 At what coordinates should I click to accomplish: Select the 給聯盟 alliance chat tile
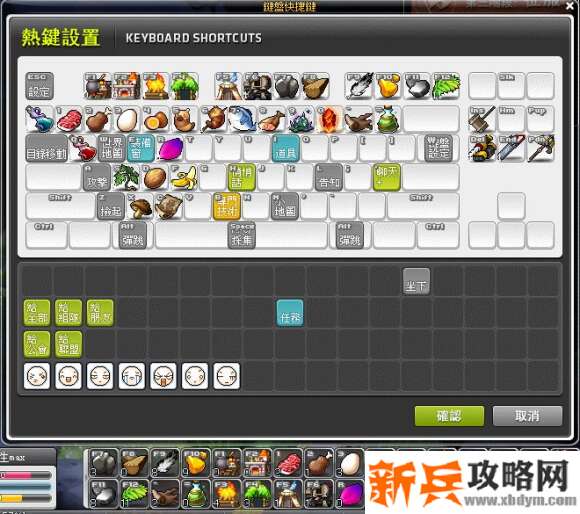click(x=68, y=345)
